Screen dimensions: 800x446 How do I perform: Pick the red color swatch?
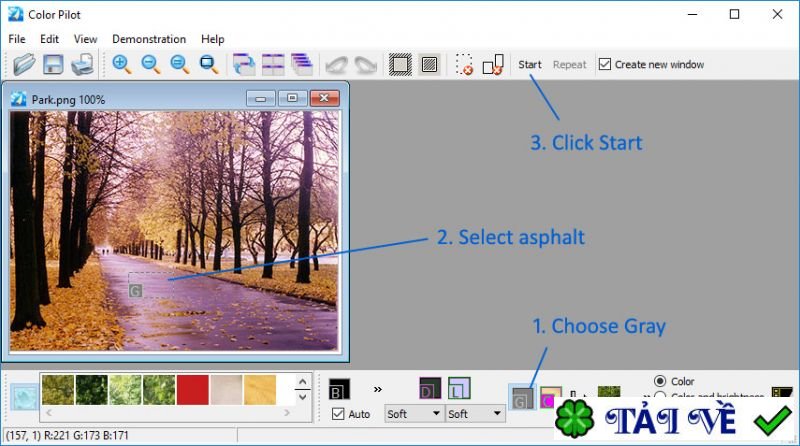192,390
